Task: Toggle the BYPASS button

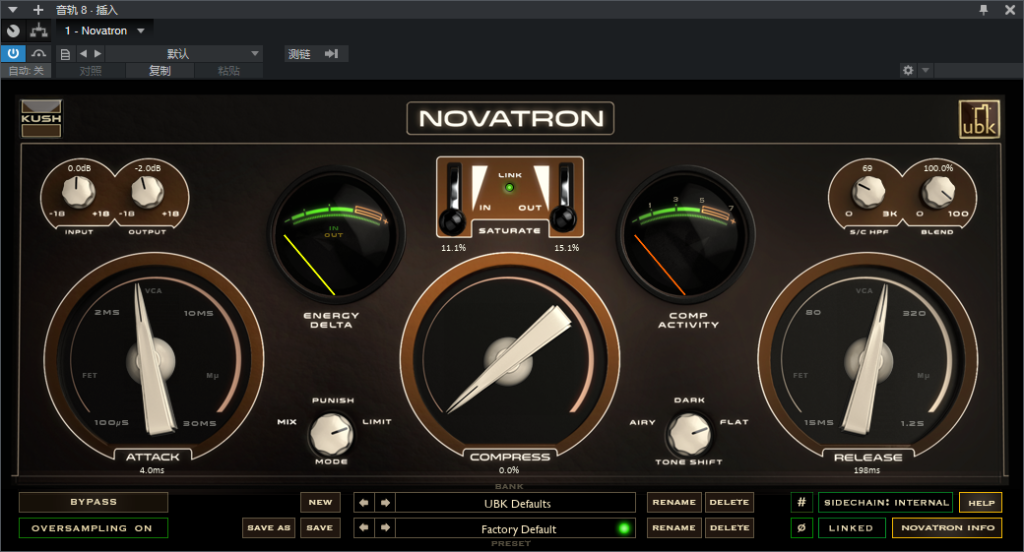Action: pos(93,502)
